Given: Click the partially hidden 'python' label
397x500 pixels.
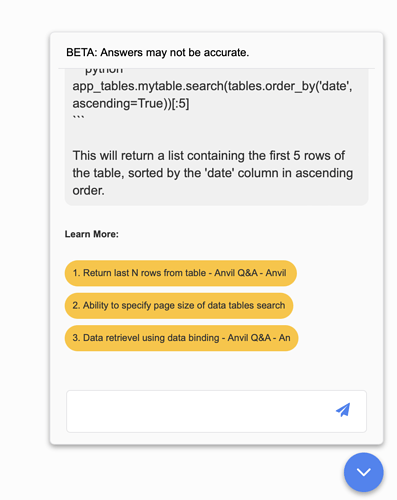Looking at the screenshot, I should 104,71.
